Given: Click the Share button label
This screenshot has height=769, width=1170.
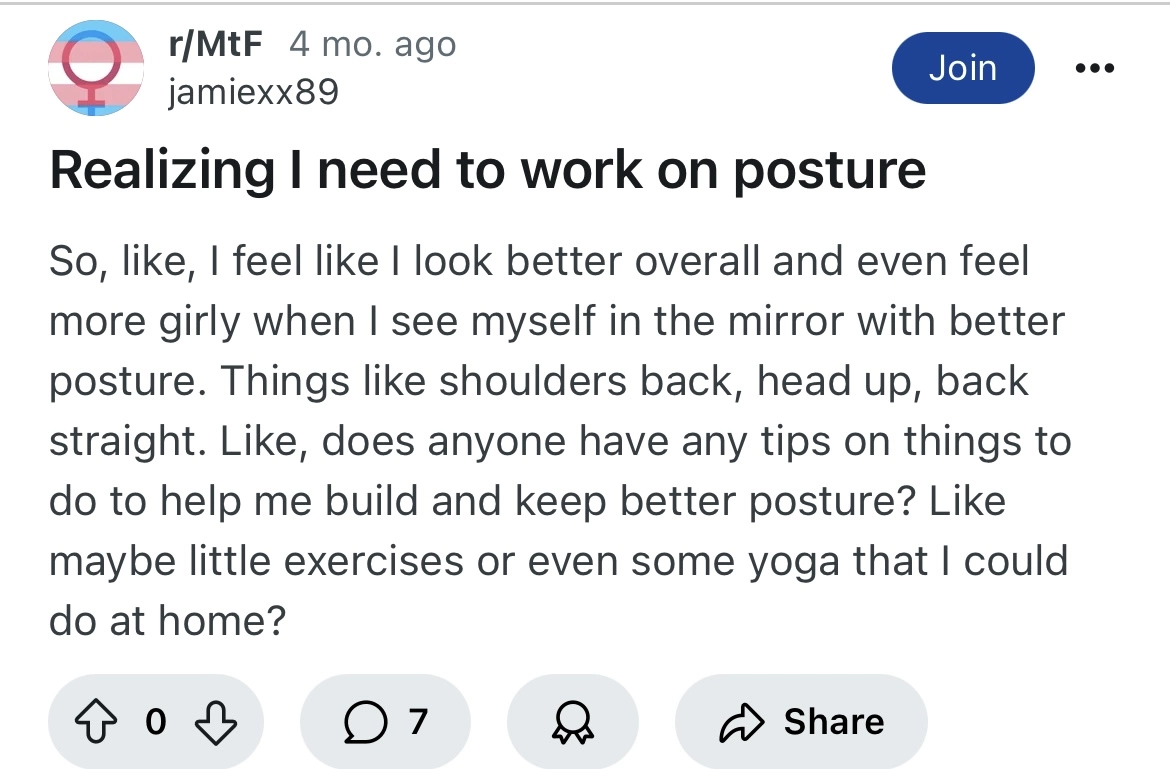Looking at the screenshot, I should pyautogui.click(x=833, y=721).
